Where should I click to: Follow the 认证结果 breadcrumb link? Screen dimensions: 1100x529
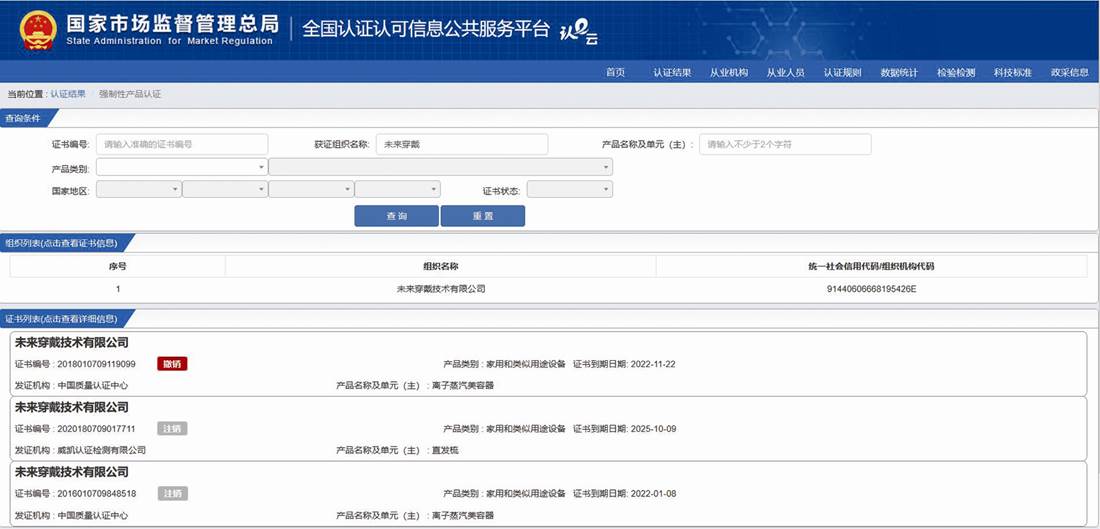coord(68,94)
